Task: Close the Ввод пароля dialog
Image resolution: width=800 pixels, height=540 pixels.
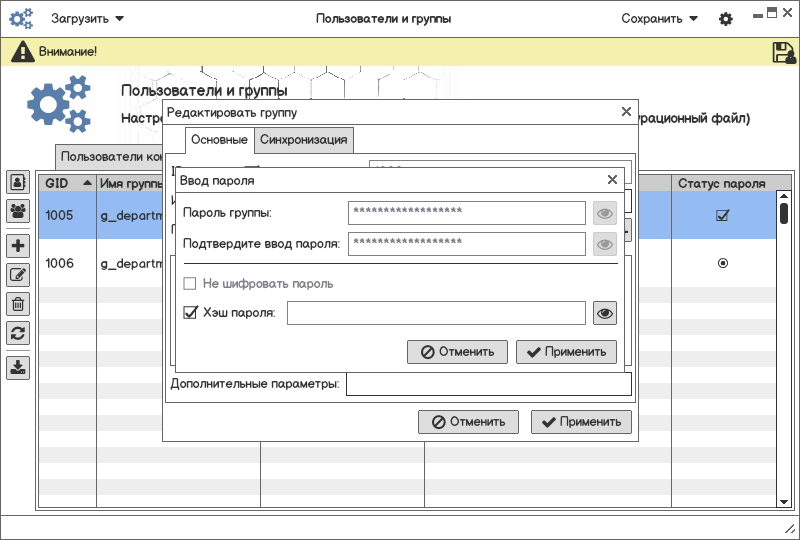Action: coord(612,180)
